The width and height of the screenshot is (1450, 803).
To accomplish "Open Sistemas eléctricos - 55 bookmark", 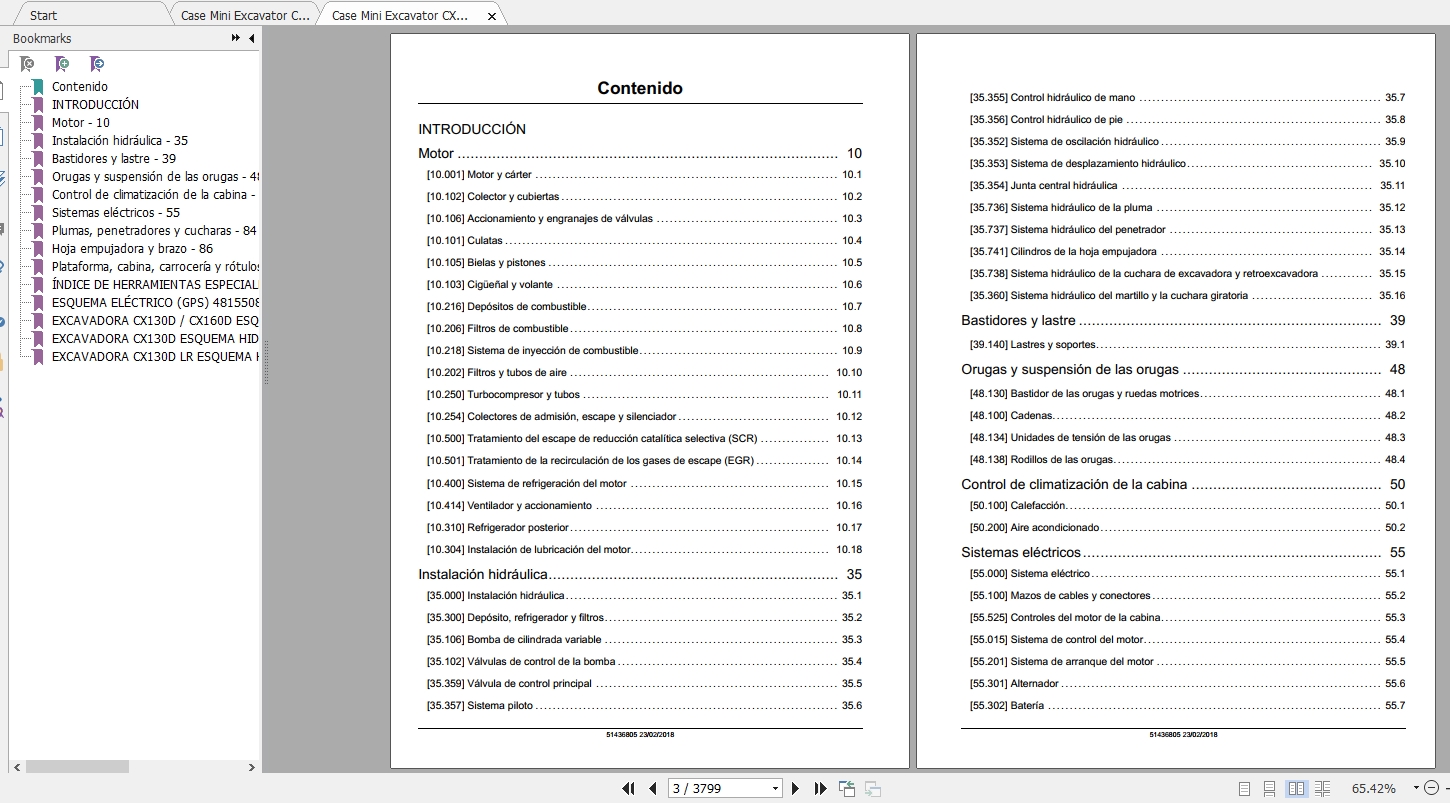I will 116,213.
